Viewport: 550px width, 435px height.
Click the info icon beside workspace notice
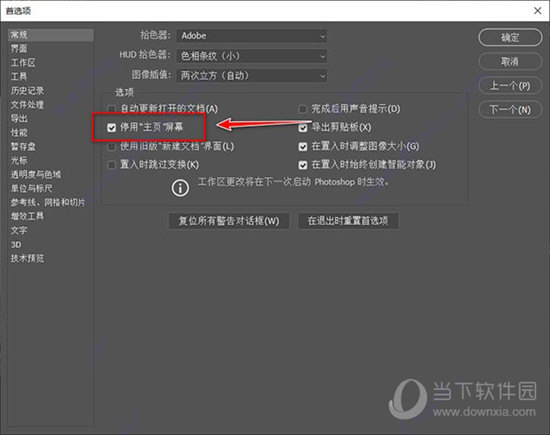[x=180, y=188]
